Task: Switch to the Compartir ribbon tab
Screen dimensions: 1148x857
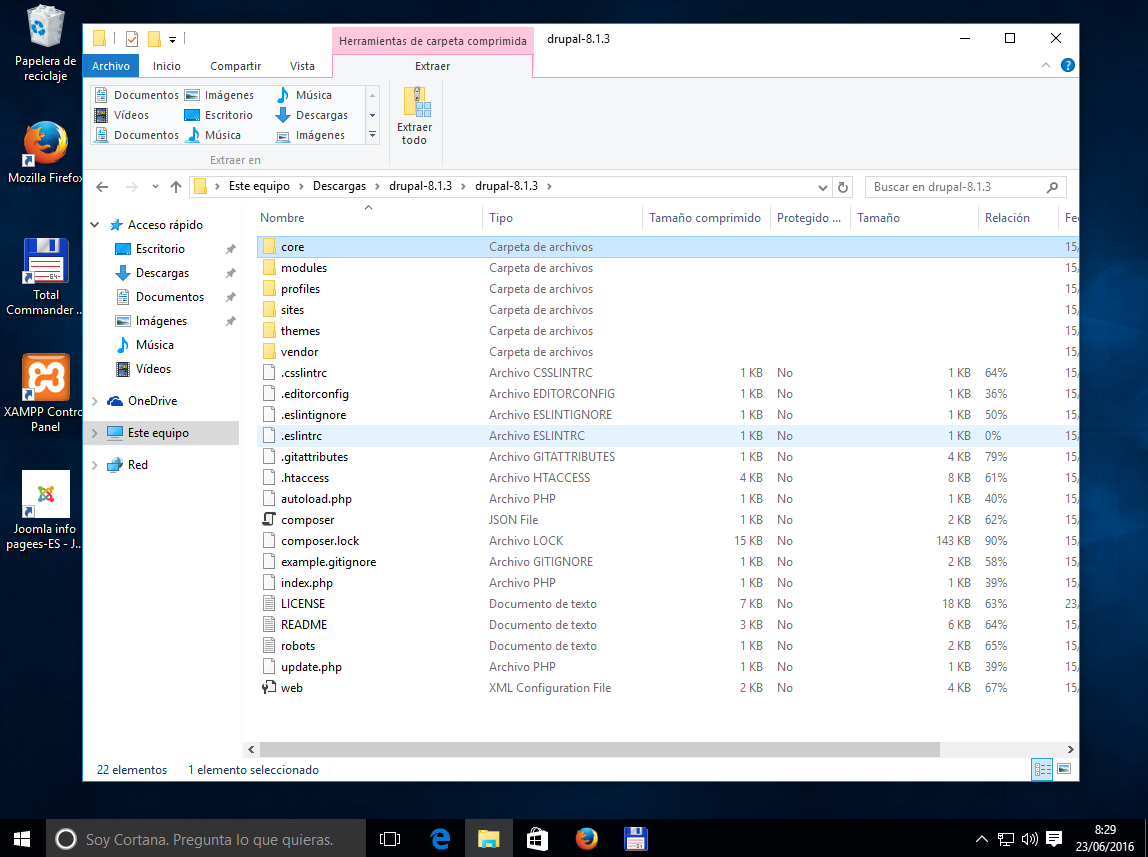Action: 235,66
